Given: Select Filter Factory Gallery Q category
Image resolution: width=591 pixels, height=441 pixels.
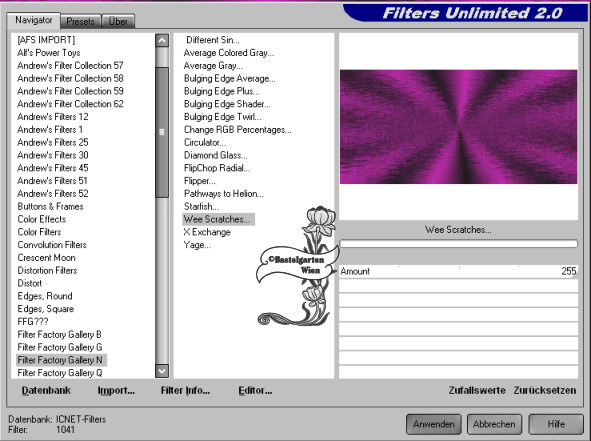Looking at the screenshot, I should pyautogui.click(x=60, y=373).
